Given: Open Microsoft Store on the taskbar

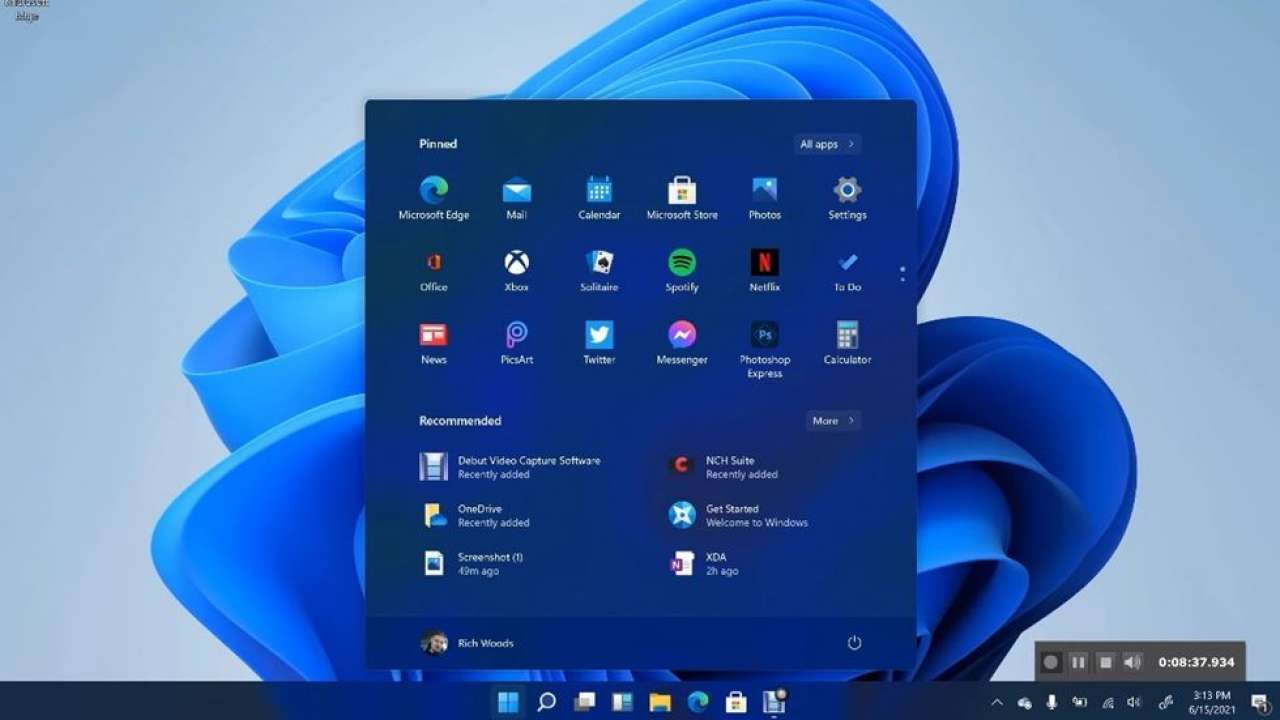Looking at the screenshot, I should point(736,702).
